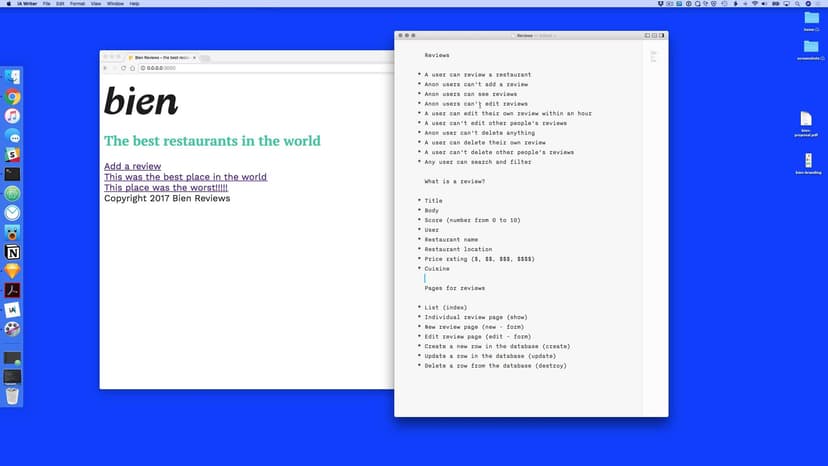Viewport: 828px width, 466px height.
Task: Launch iTunes from the dock
Action: click(x=12, y=116)
